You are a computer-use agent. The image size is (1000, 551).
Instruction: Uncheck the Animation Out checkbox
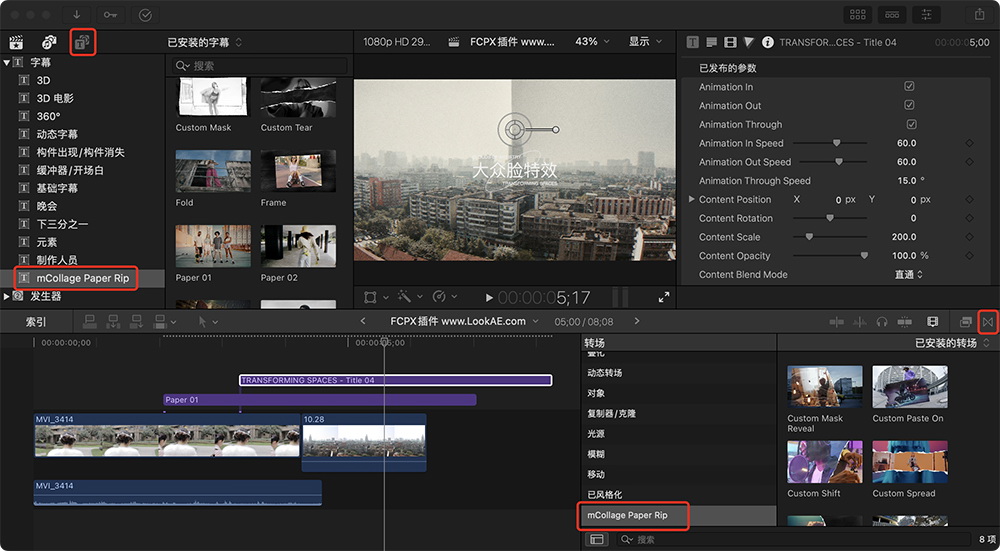tap(909, 106)
